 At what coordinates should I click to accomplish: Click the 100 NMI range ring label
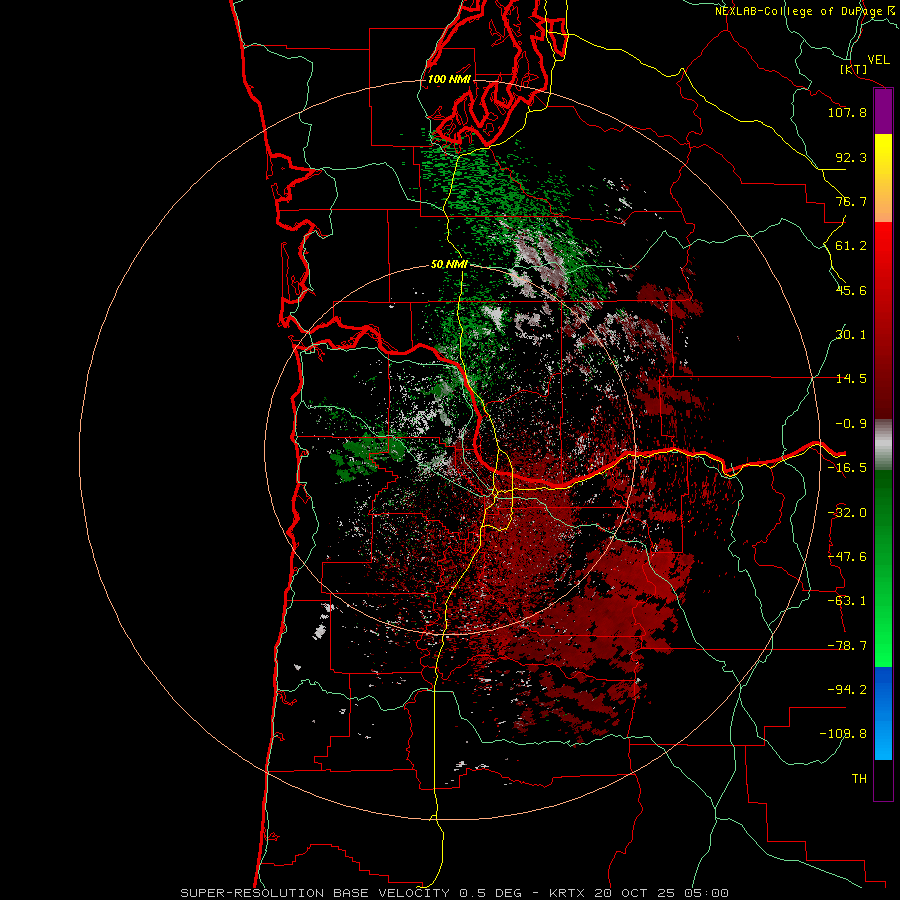point(449,79)
